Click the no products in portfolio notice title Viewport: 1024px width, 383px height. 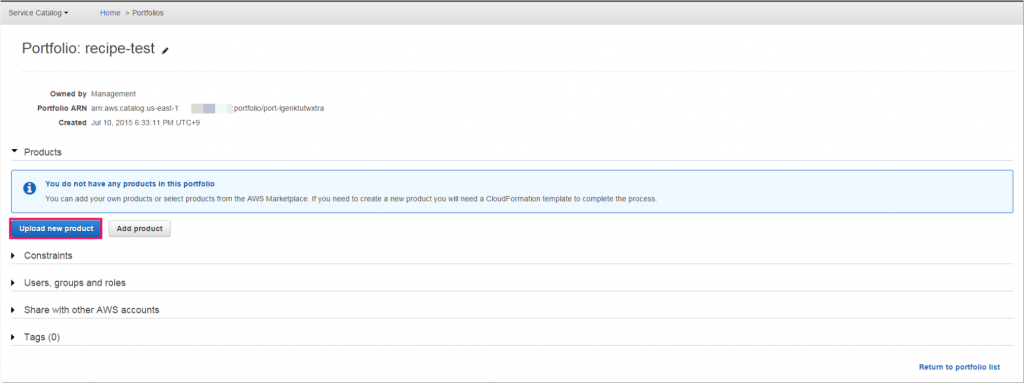pos(130,184)
